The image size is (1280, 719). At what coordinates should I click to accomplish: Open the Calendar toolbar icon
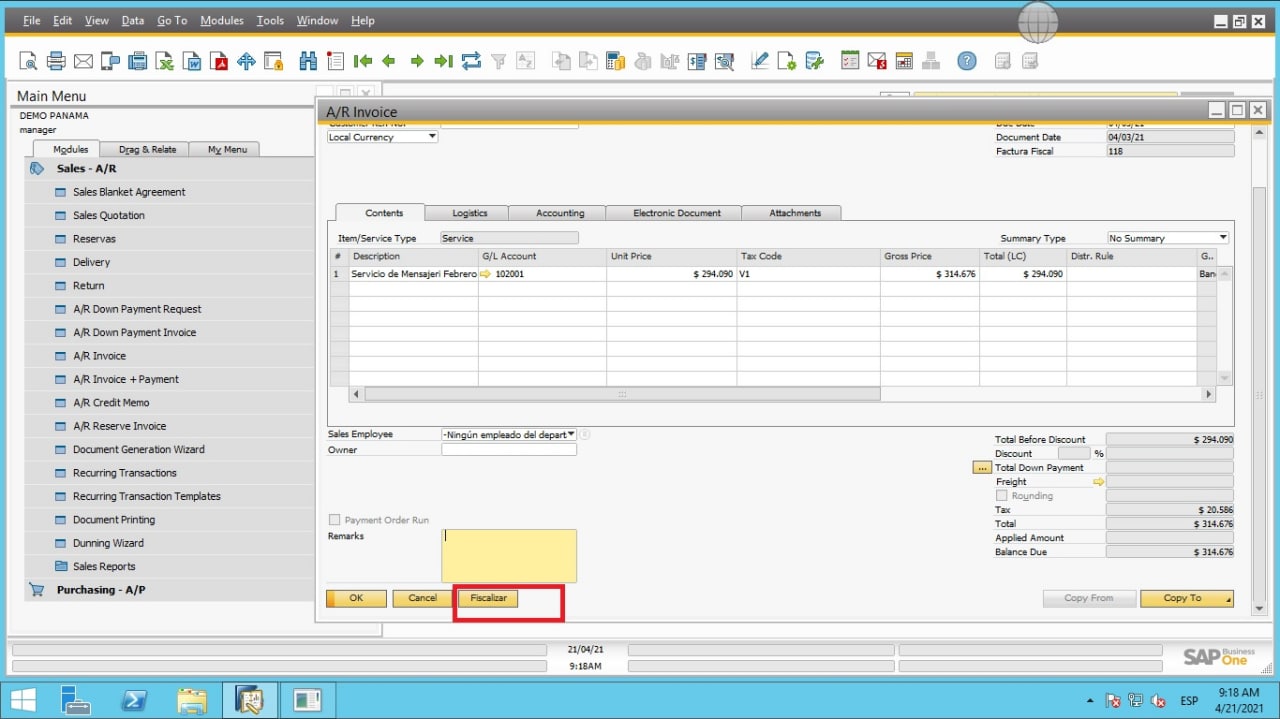click(x=904, y=61)
